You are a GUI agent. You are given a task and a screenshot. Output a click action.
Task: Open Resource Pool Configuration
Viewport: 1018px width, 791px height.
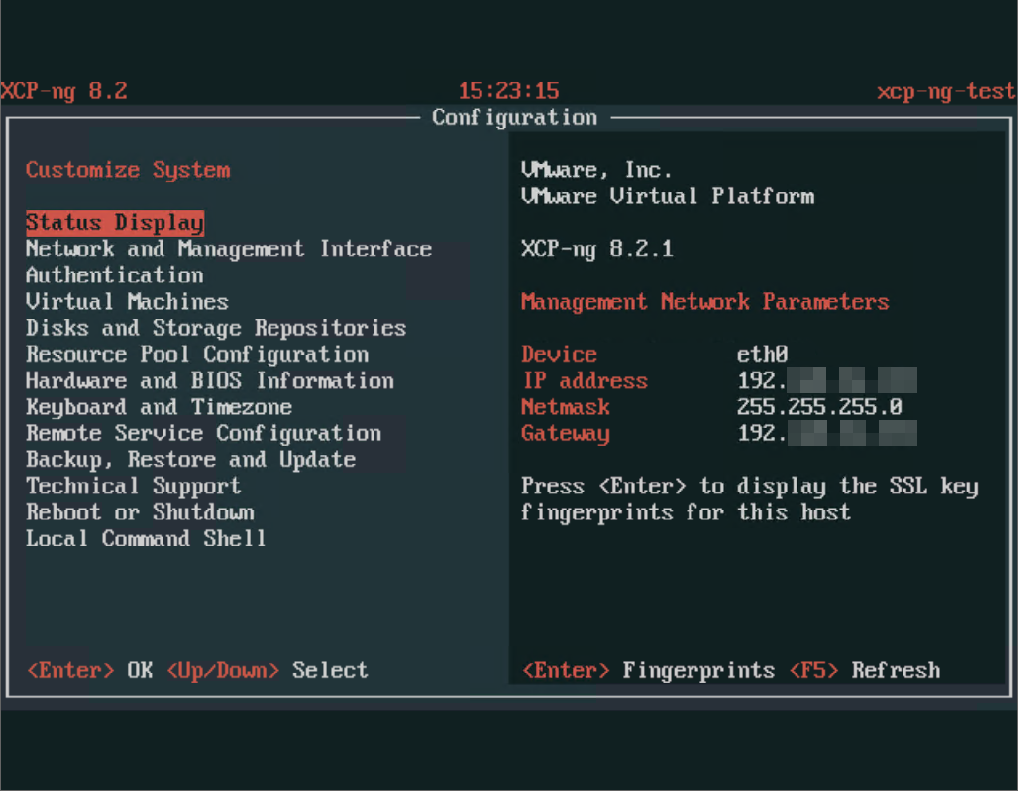pos(197,355)
